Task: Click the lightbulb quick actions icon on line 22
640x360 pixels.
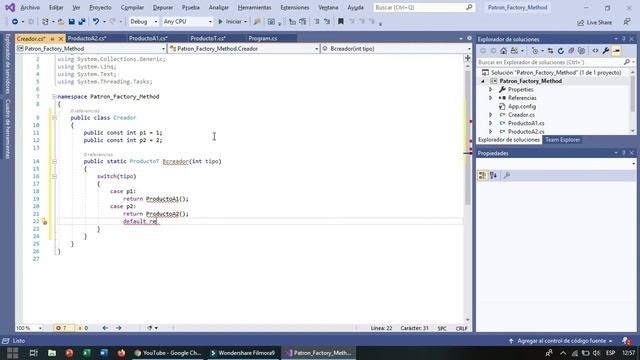Action: coord(44,222)
